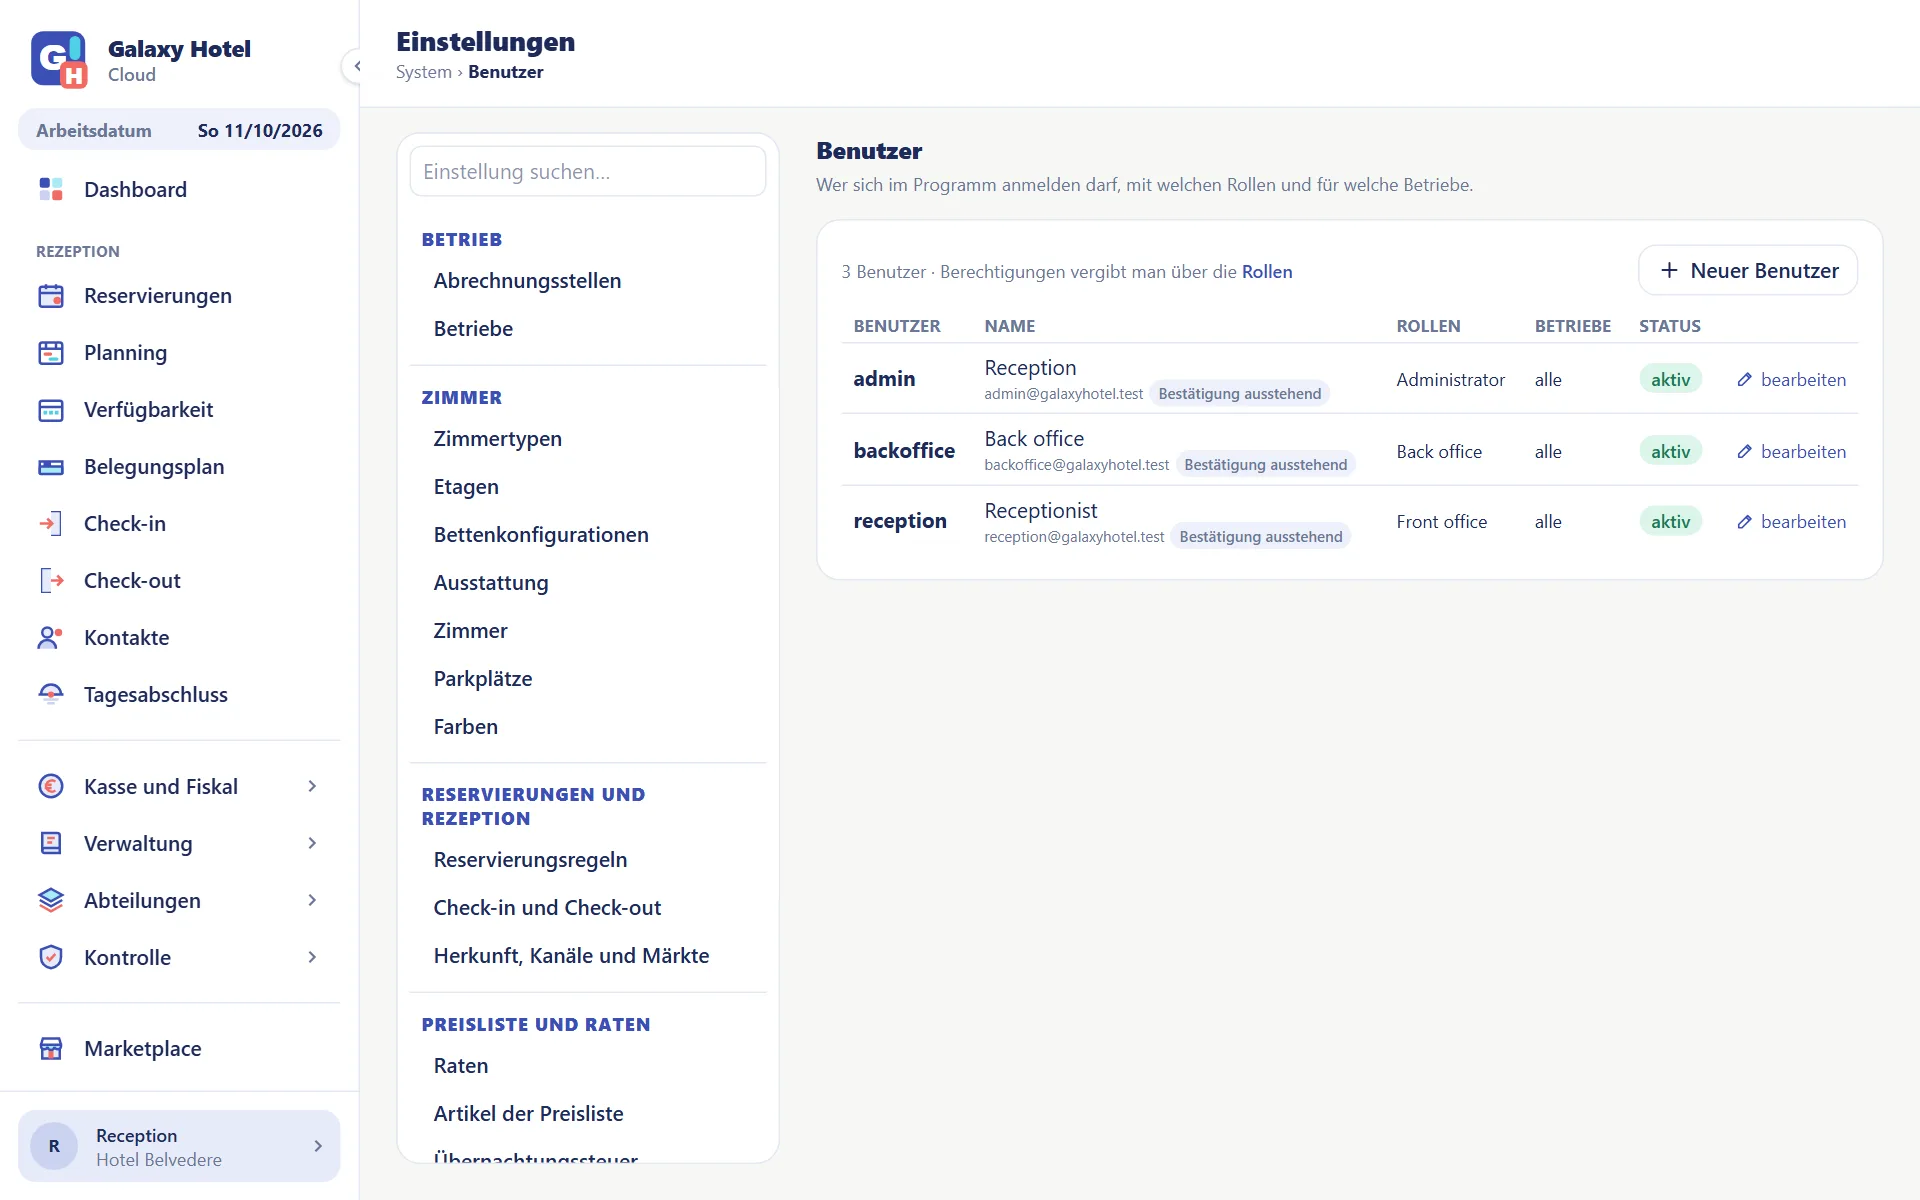Open the Arbeitsdatum date selector
The width and height of the screenshot is (1920, 1200).
[179, 130]
